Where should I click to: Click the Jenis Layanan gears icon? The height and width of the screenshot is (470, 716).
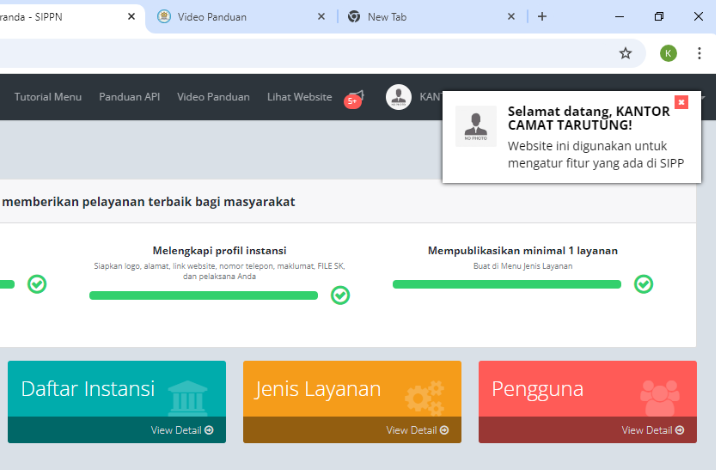pos(424,396)
